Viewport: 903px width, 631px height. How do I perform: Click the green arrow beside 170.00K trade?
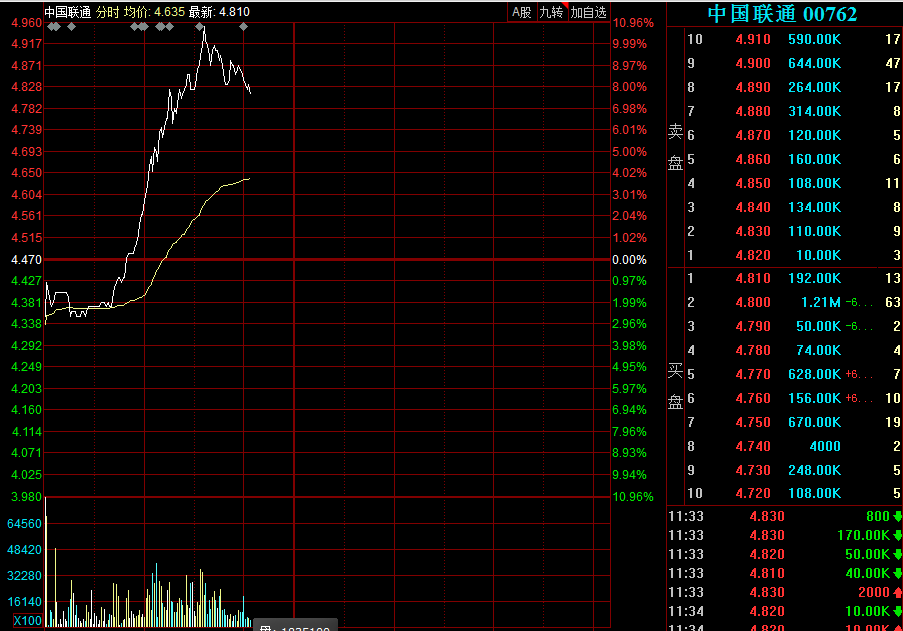coord(897,536)
